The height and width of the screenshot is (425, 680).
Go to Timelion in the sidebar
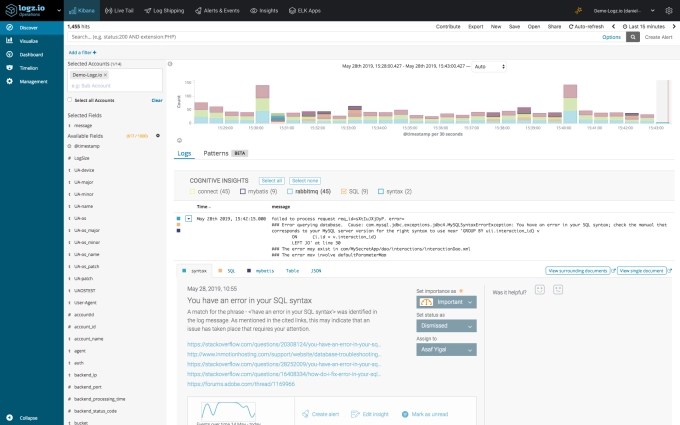click(24, 67)
